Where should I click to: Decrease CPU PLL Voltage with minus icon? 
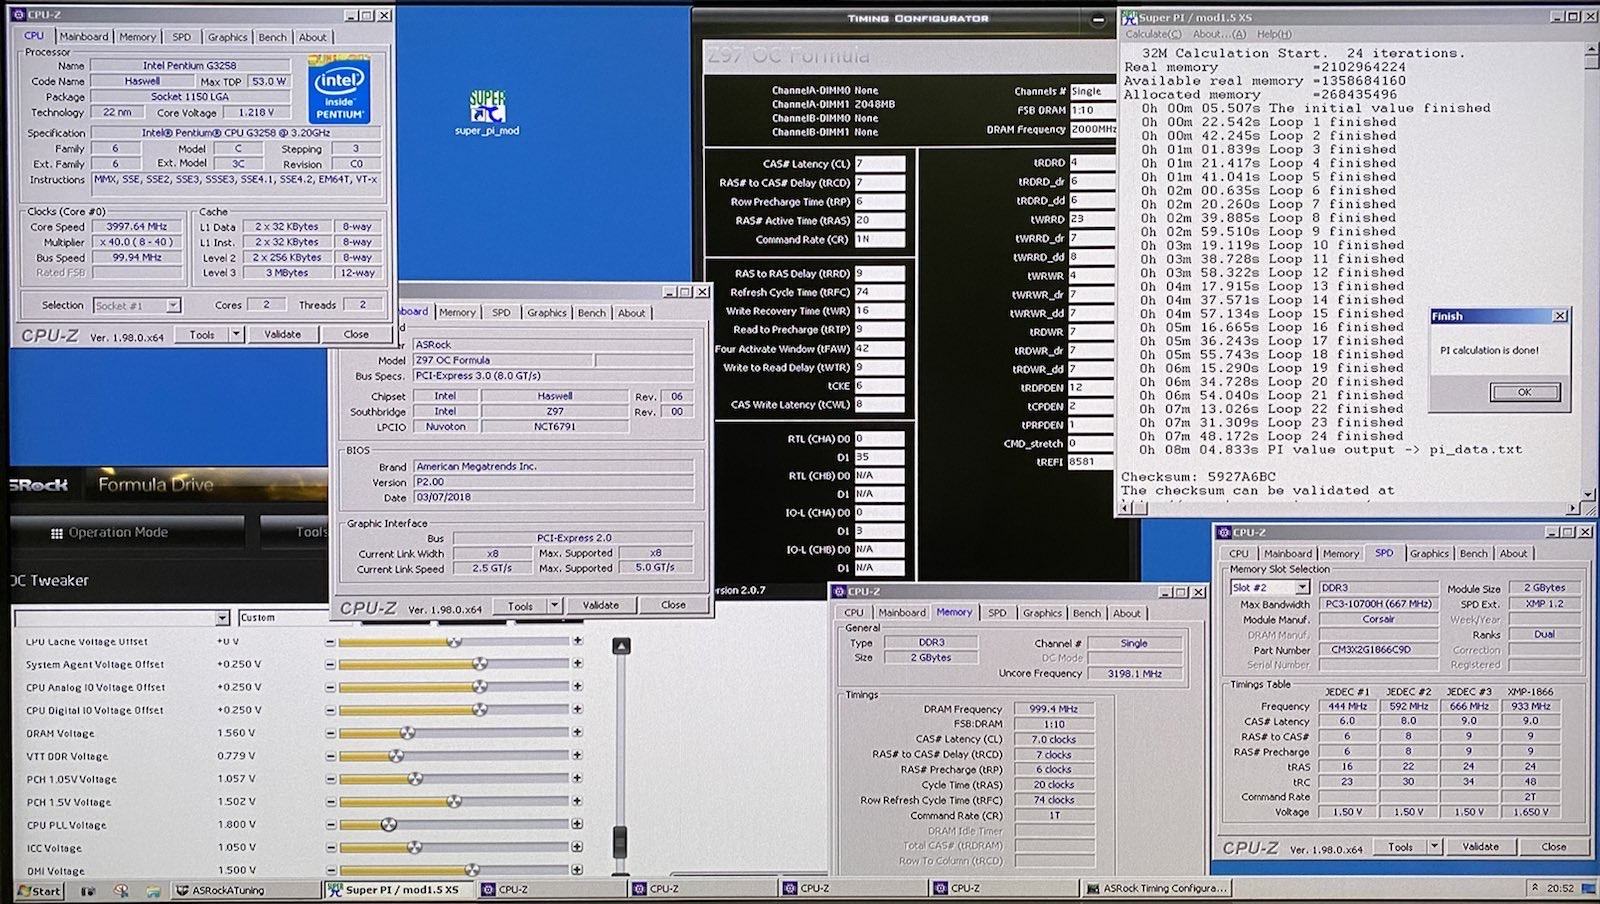coord(330,825)
